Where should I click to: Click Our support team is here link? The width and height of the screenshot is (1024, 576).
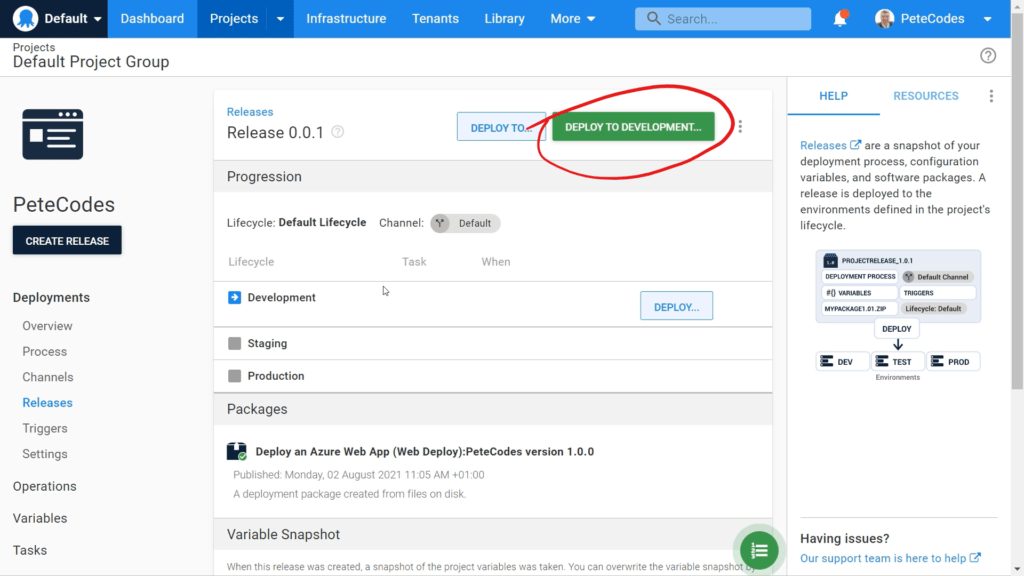[890, 558]
